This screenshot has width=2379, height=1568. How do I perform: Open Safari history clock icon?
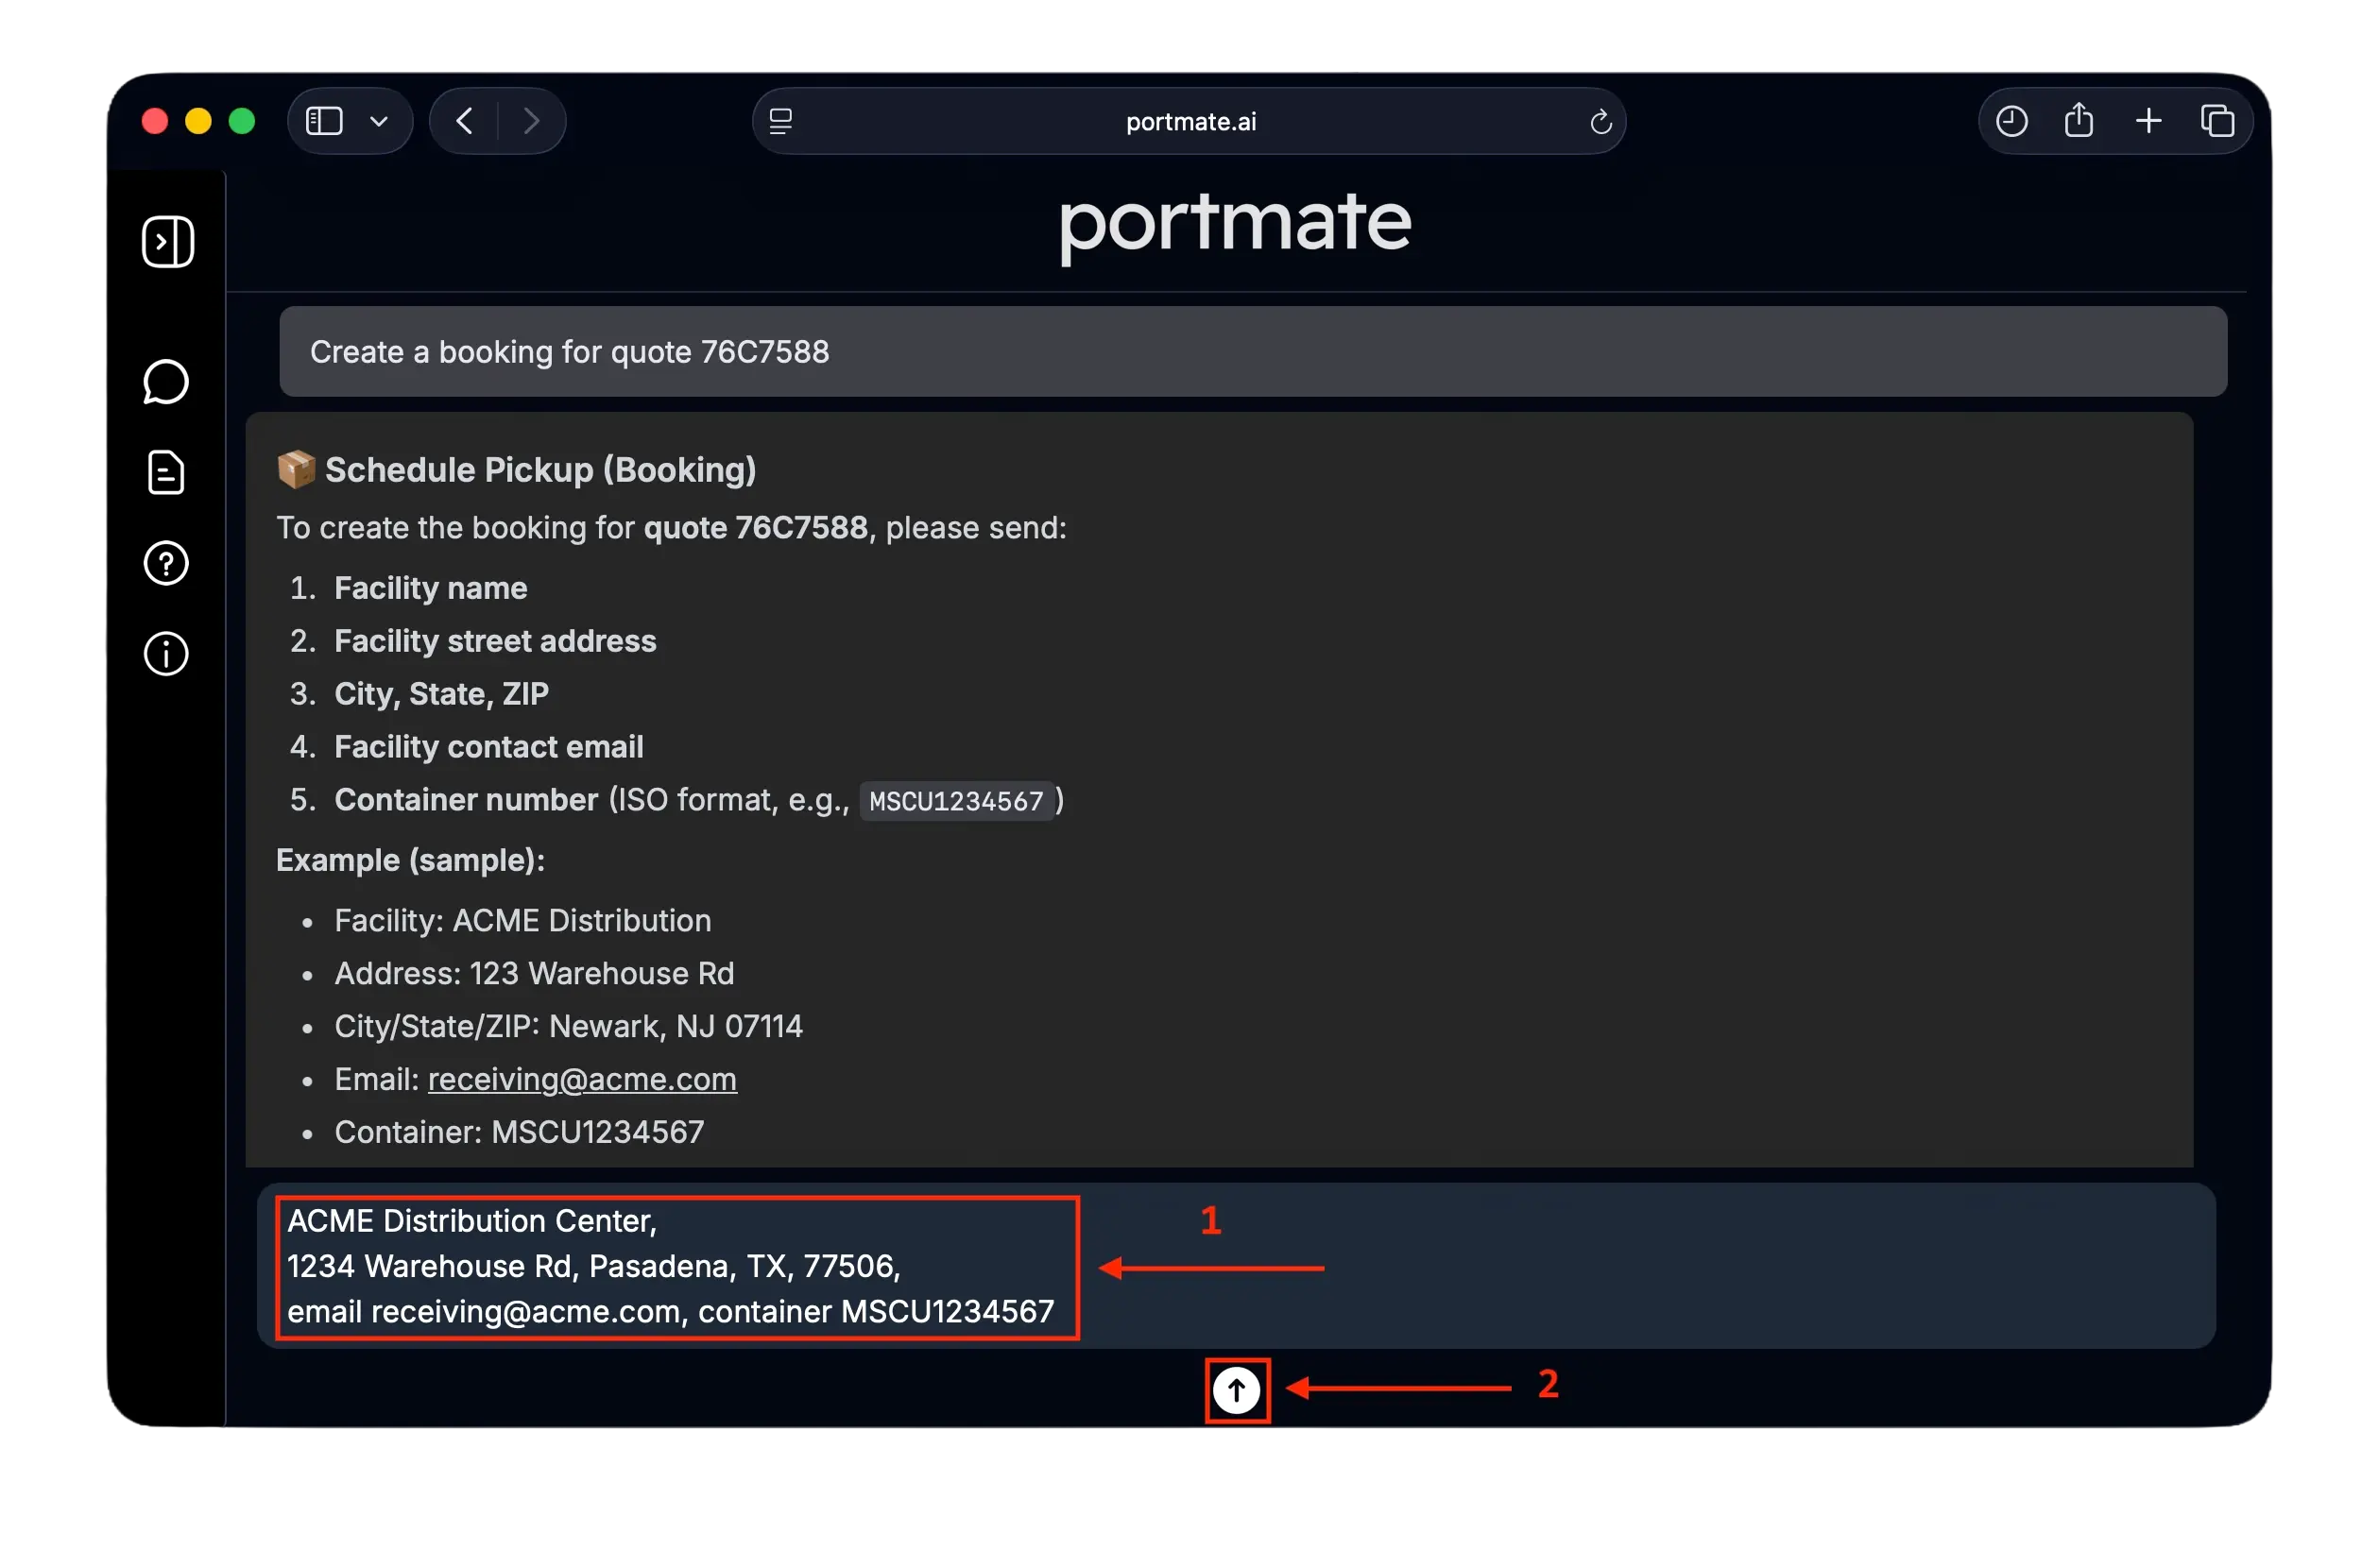[2012, 121]
